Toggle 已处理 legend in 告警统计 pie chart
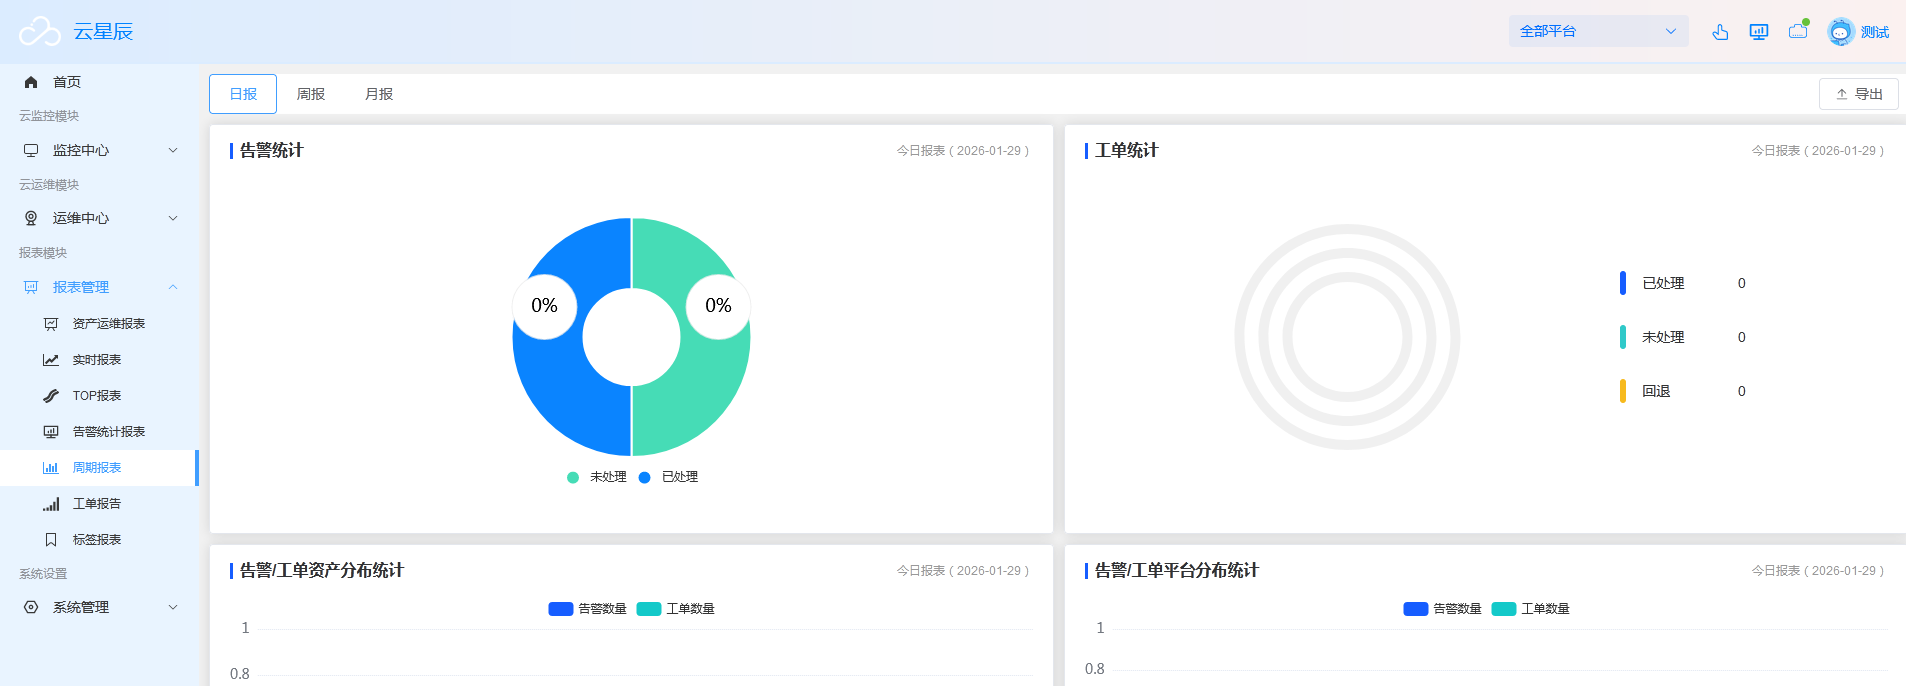This screenshot has height=686, width=1906. (668, 477)
